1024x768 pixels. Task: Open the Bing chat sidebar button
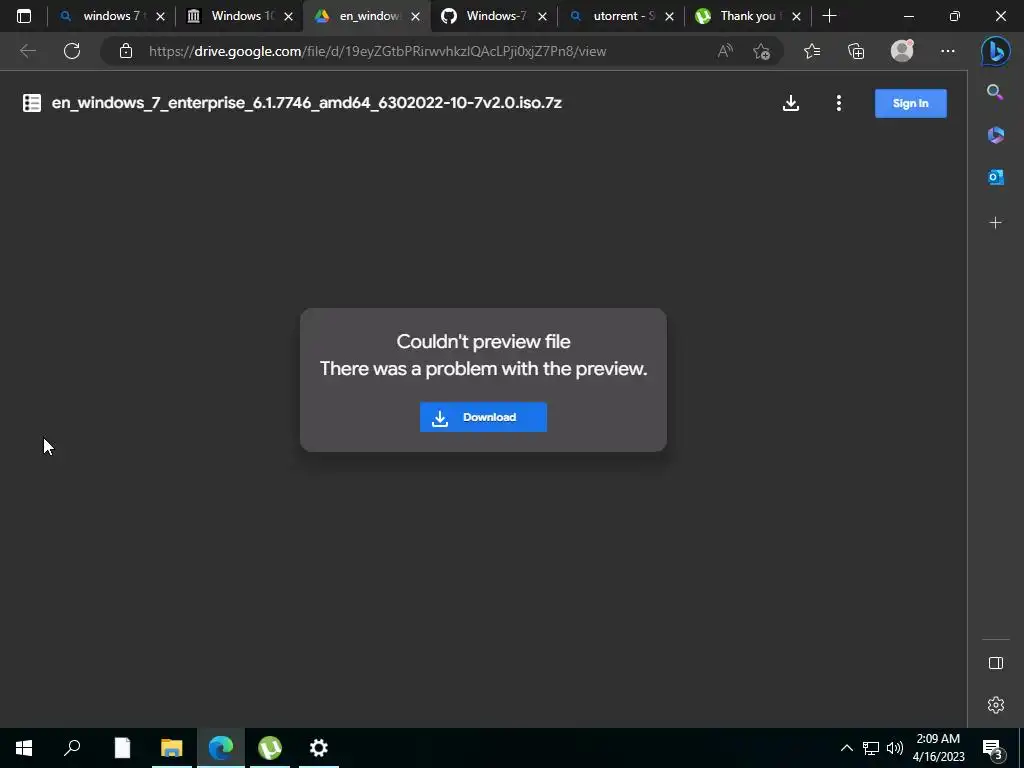tap(995, 52)
